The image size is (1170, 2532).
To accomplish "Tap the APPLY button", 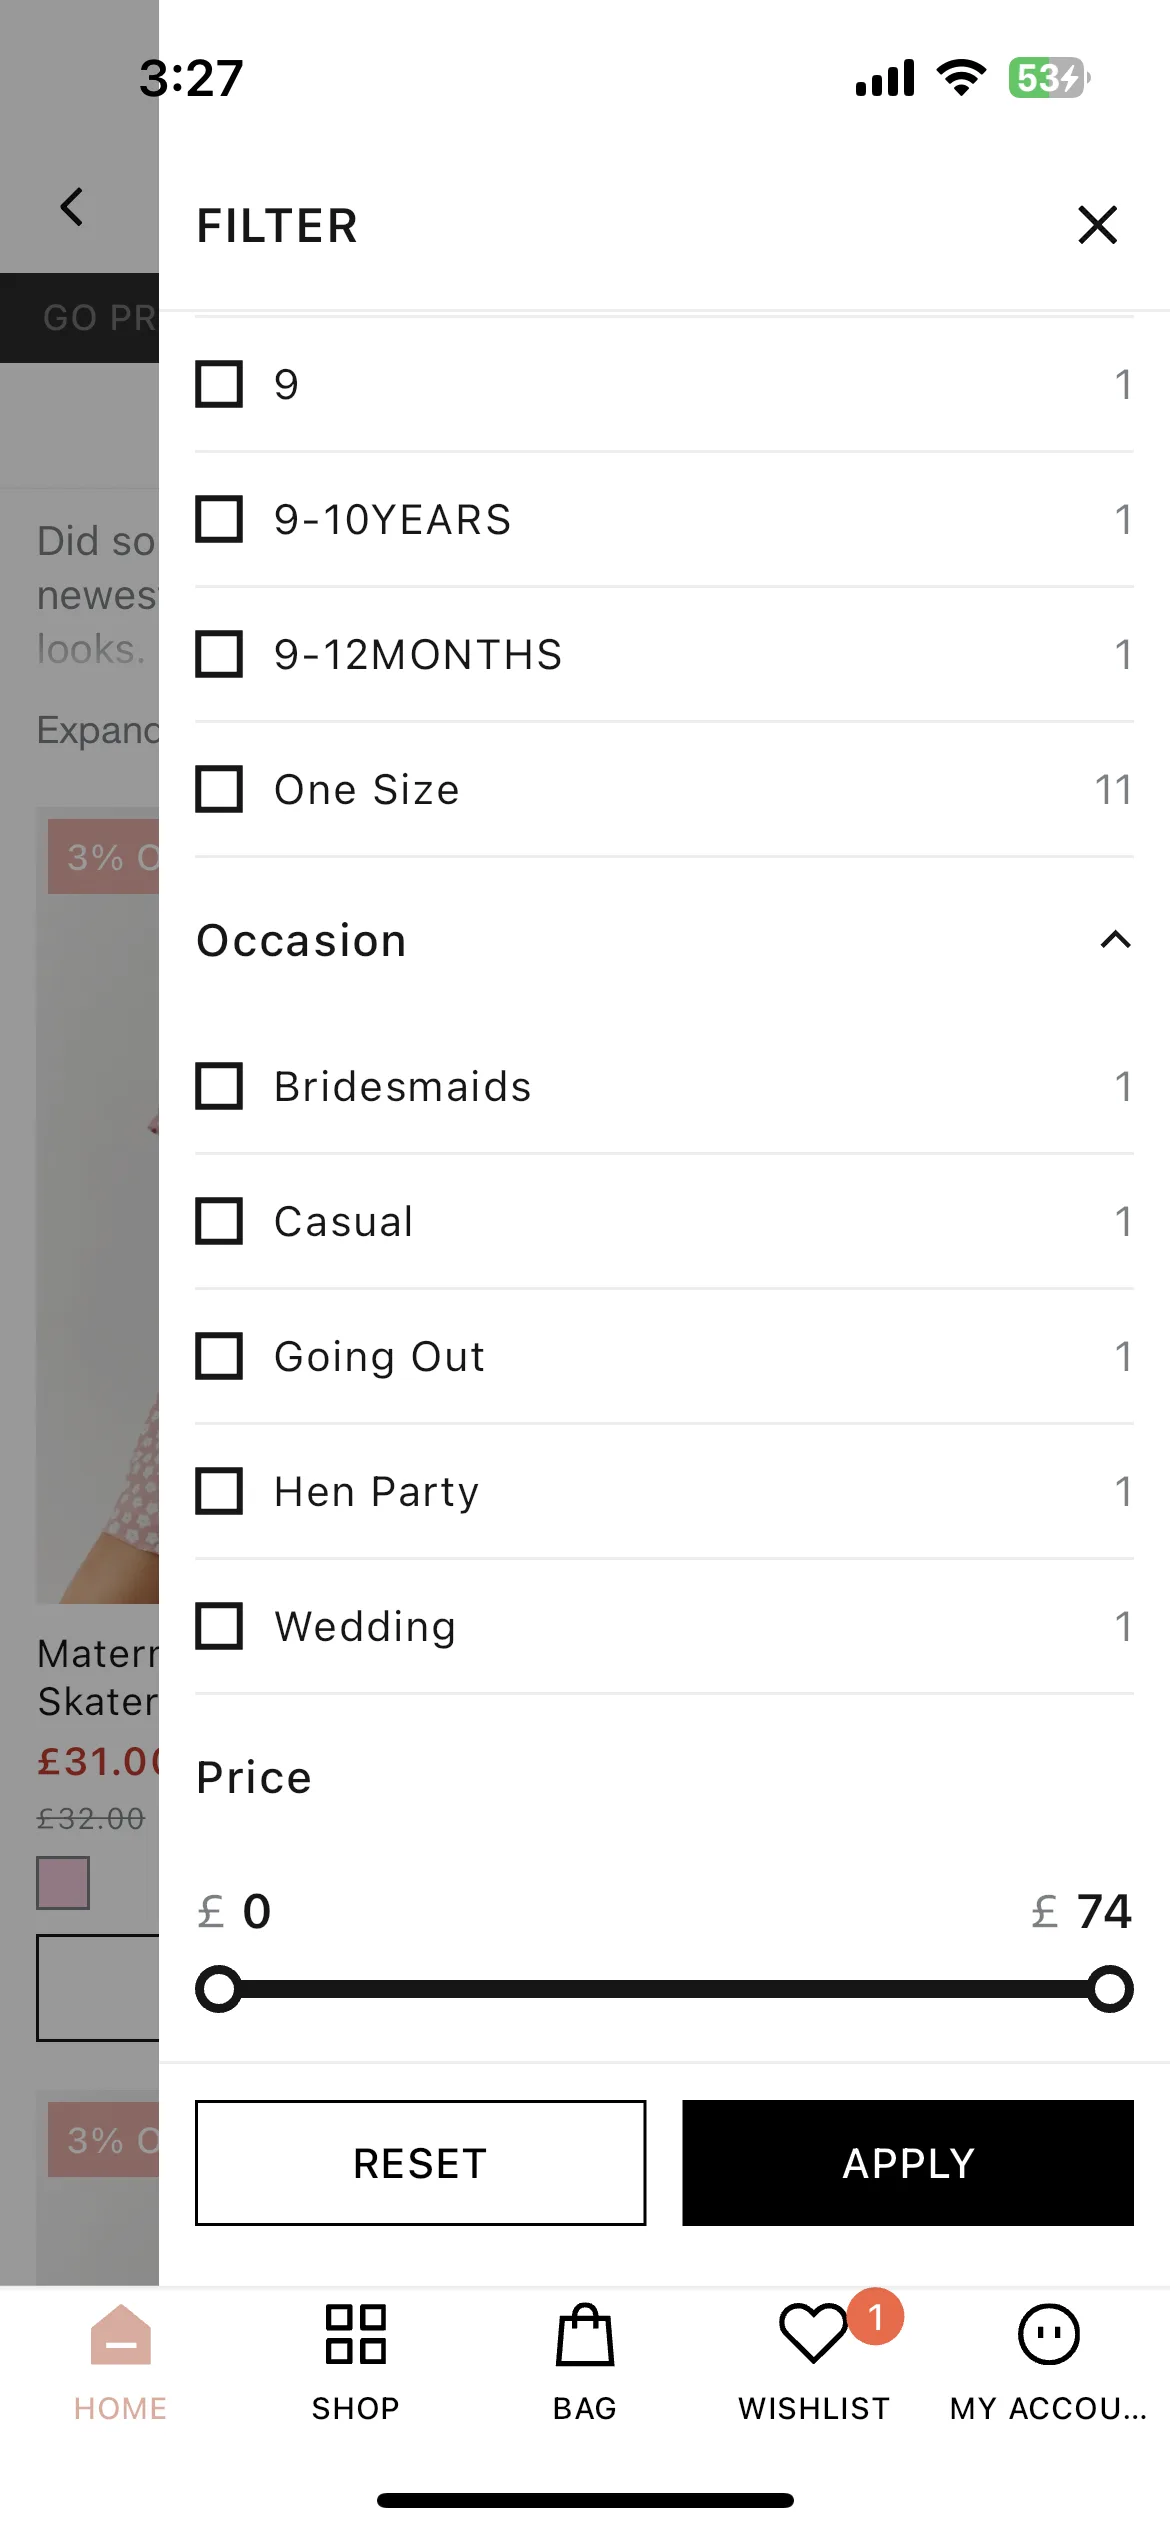I will click(908, 2163).
